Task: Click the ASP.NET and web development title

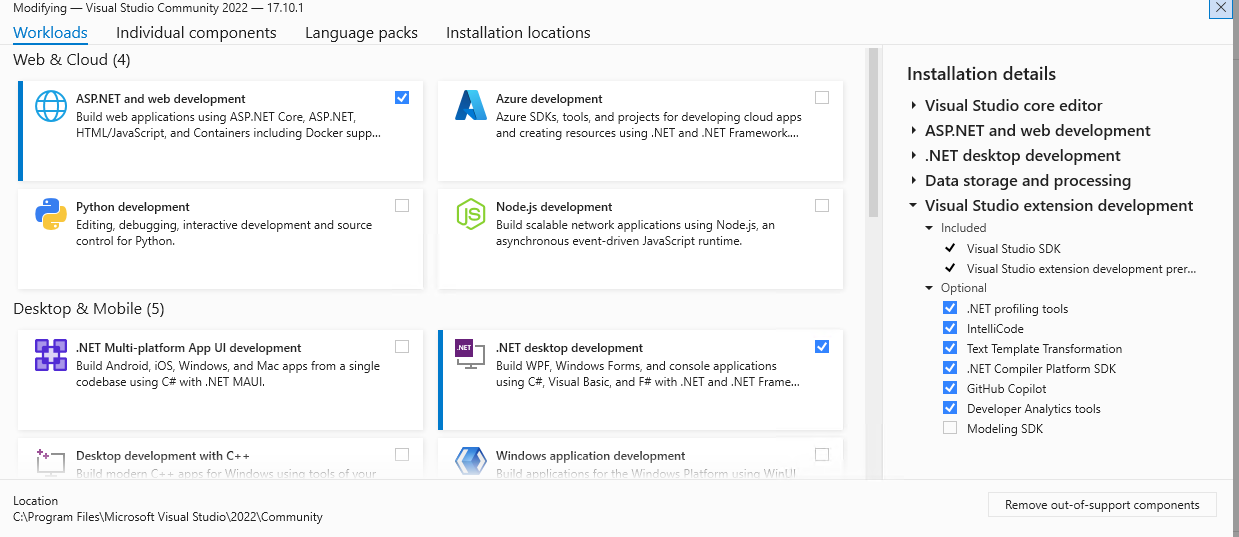Action: coord(161,99)
